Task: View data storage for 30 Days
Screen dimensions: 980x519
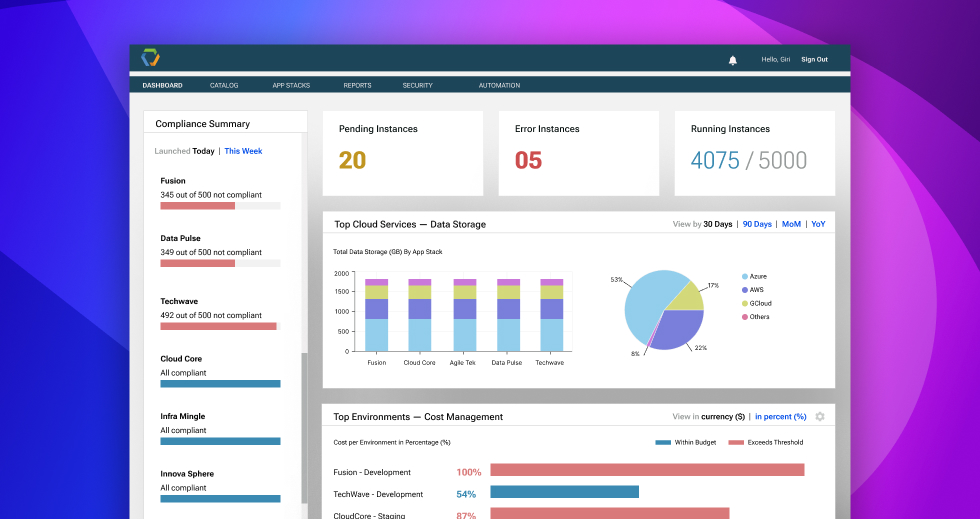Action: (x=718, y=224)
